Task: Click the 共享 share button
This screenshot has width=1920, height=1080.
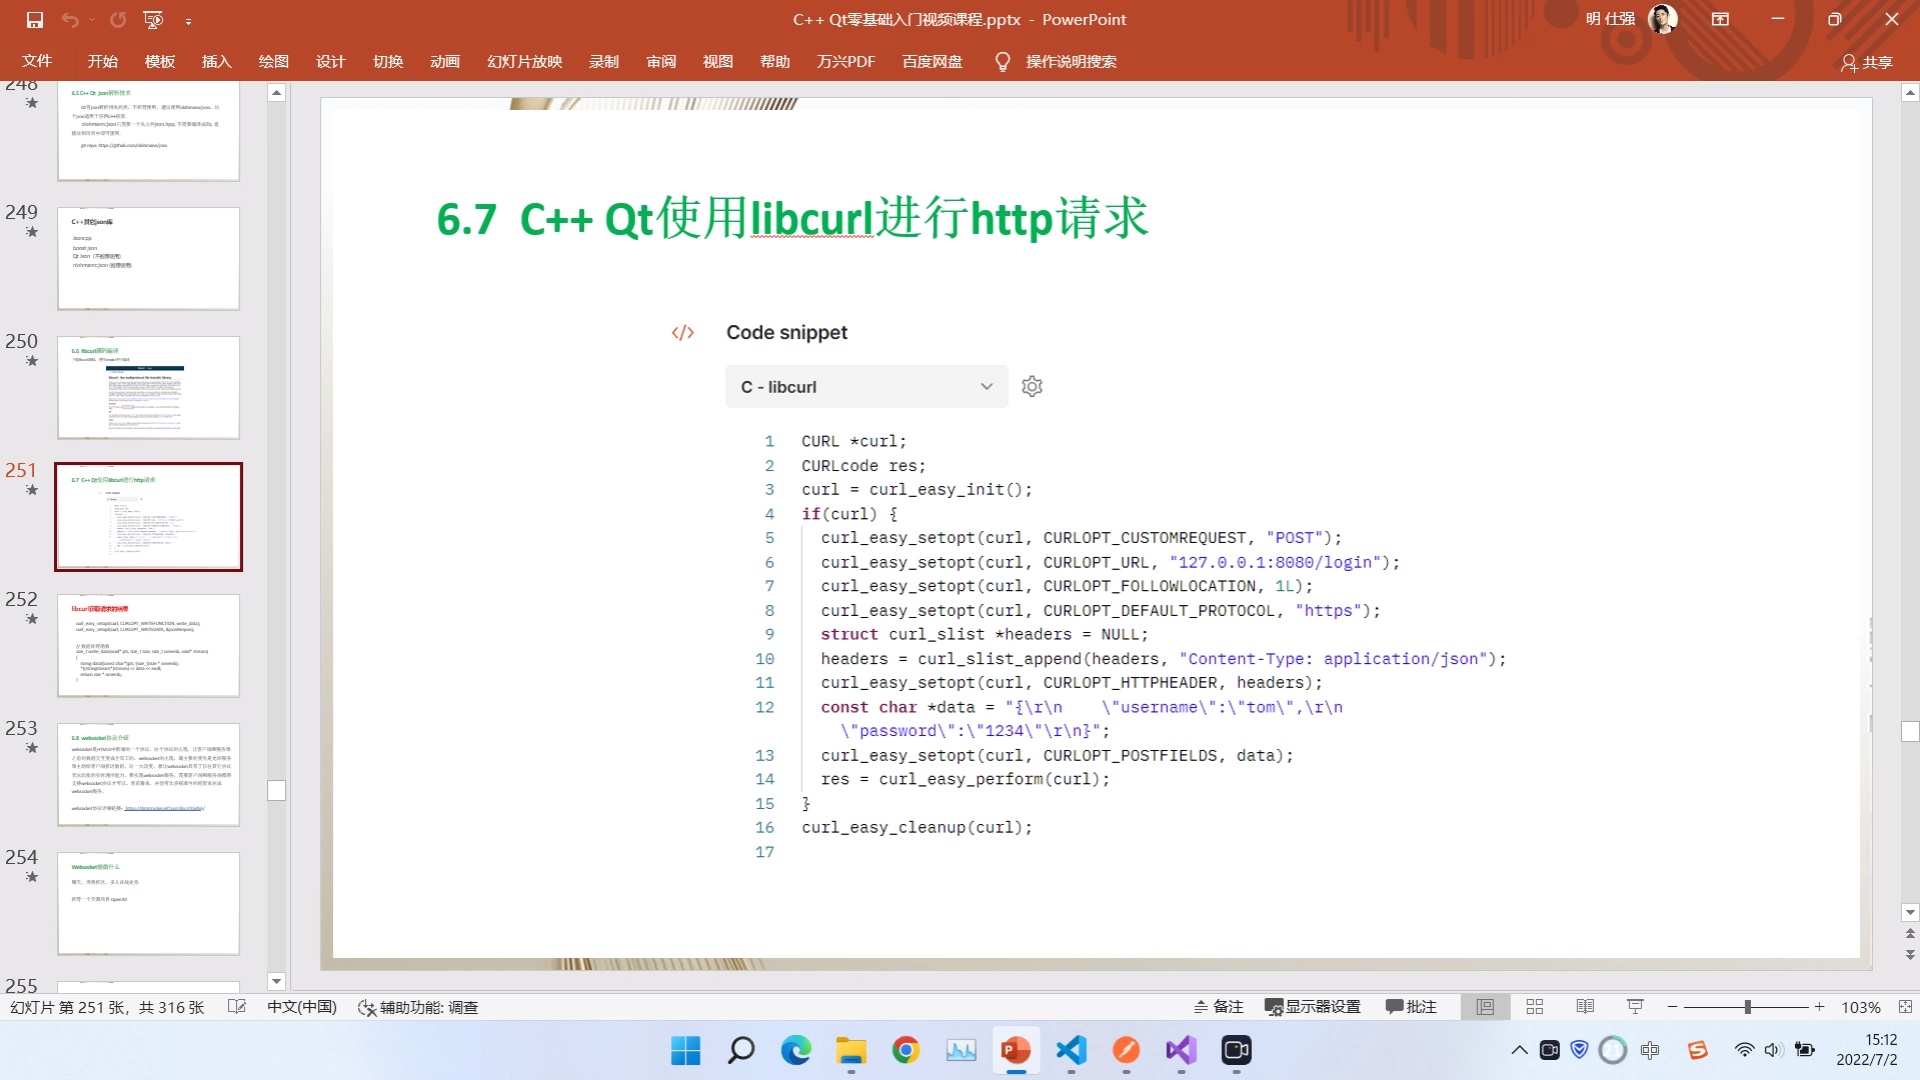Action: (x=1868, y=62)
